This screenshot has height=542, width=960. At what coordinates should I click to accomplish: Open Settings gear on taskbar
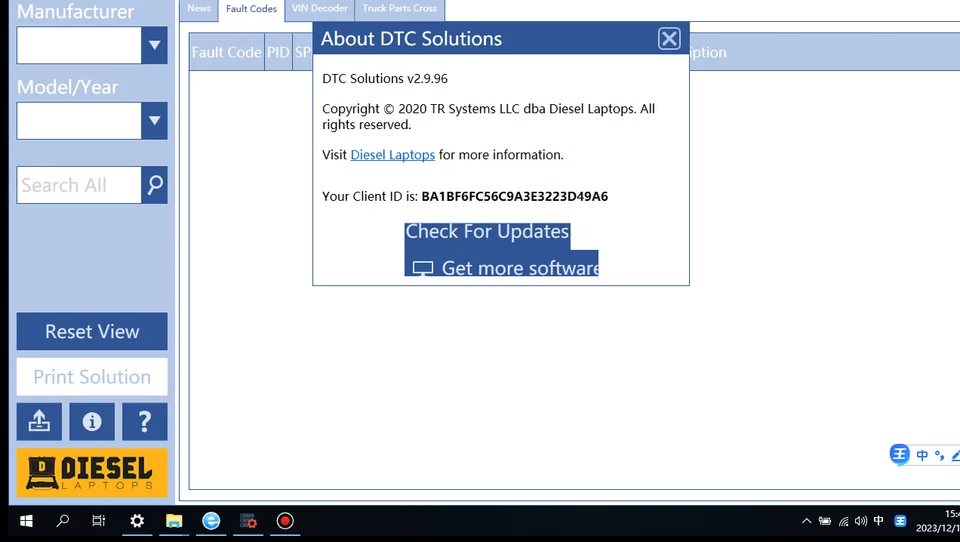pos(137,521)
